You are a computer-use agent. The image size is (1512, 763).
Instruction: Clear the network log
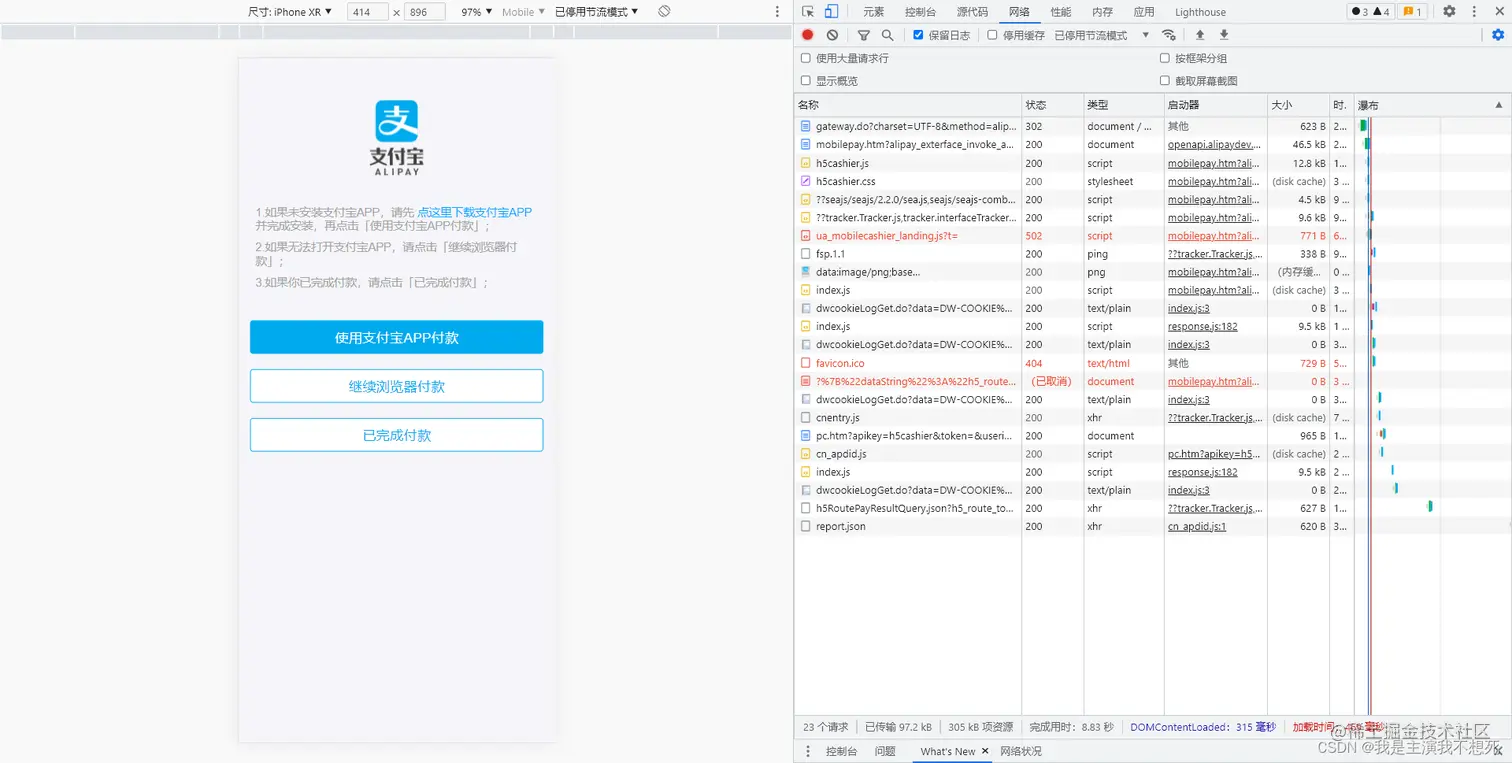pyautogui.click(x=832, y=35)
